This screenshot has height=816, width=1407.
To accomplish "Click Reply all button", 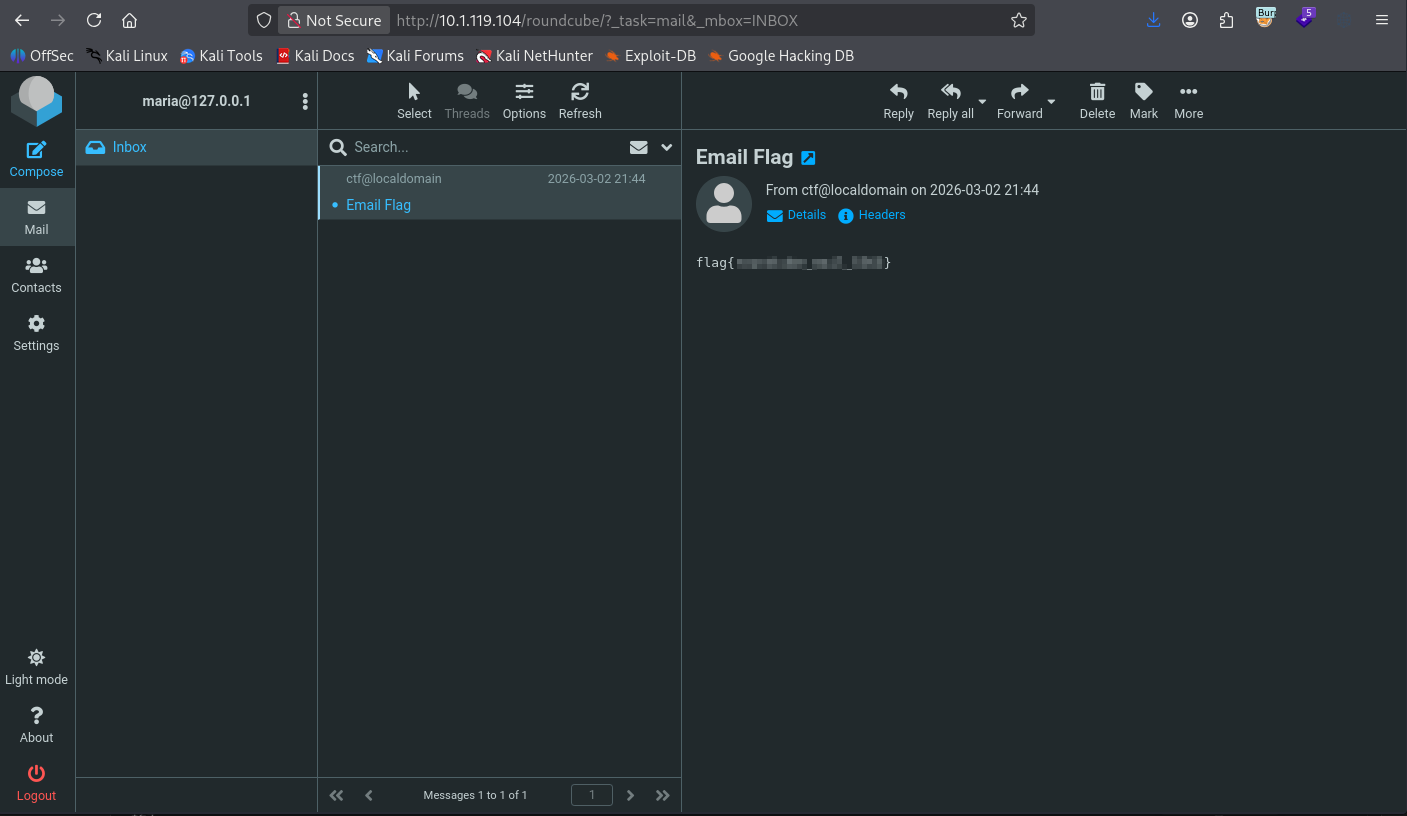I will tap(950, 101).
